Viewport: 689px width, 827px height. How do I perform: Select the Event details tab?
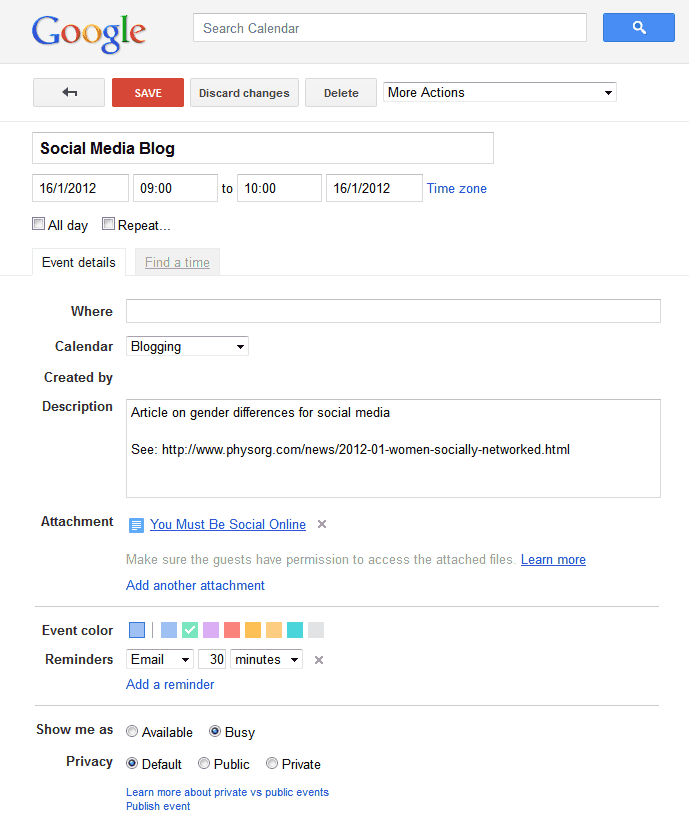click(79, 262)
